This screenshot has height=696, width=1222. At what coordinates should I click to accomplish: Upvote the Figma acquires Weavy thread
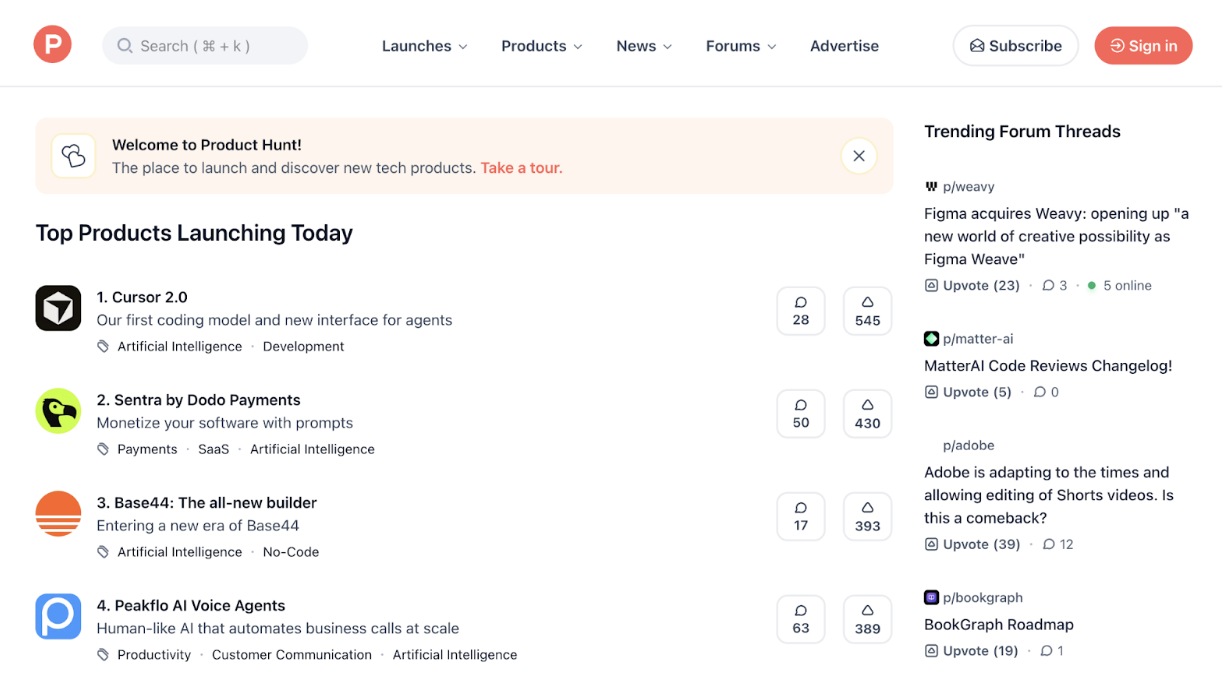click(972, 285)
